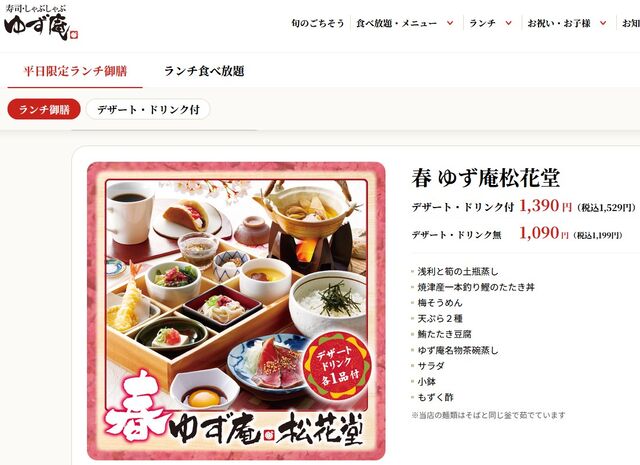Click the 浅利と筍の土瓶蒸し menu entry
This screenshot has height=465, width=640.
coord(458,271)
